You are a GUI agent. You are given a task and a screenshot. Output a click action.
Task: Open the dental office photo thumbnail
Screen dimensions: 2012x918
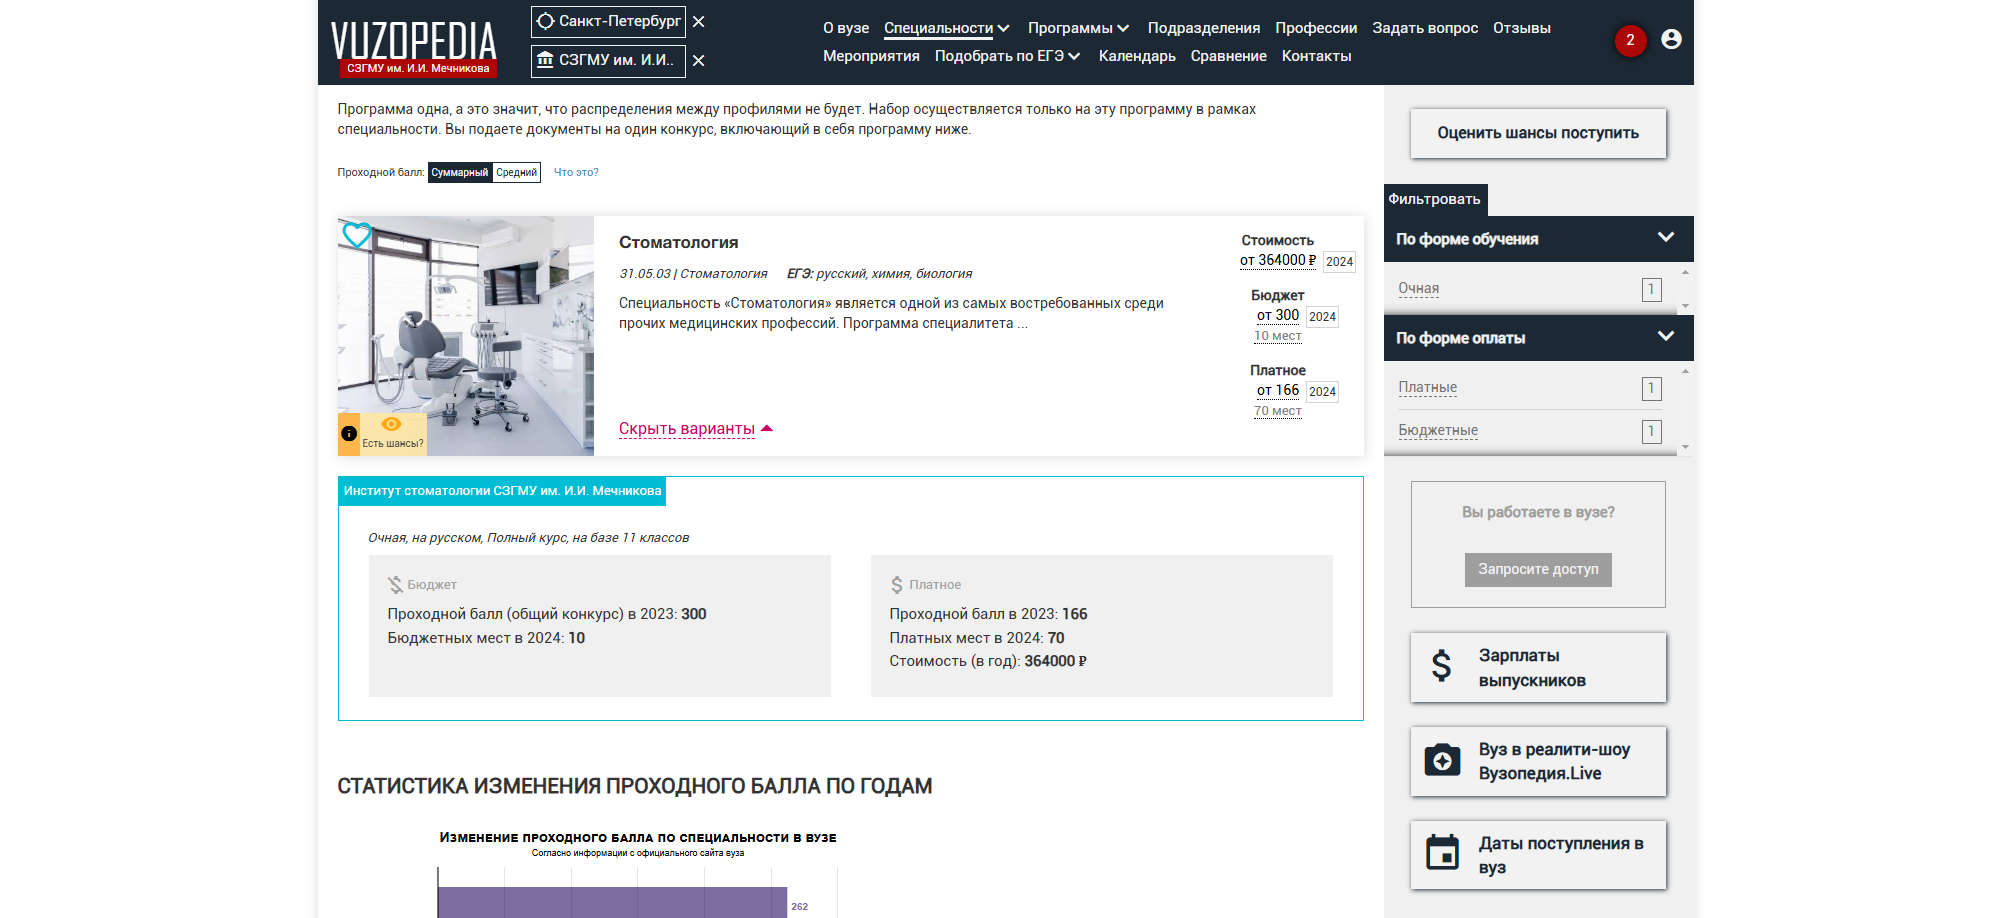tap(466, 336)
